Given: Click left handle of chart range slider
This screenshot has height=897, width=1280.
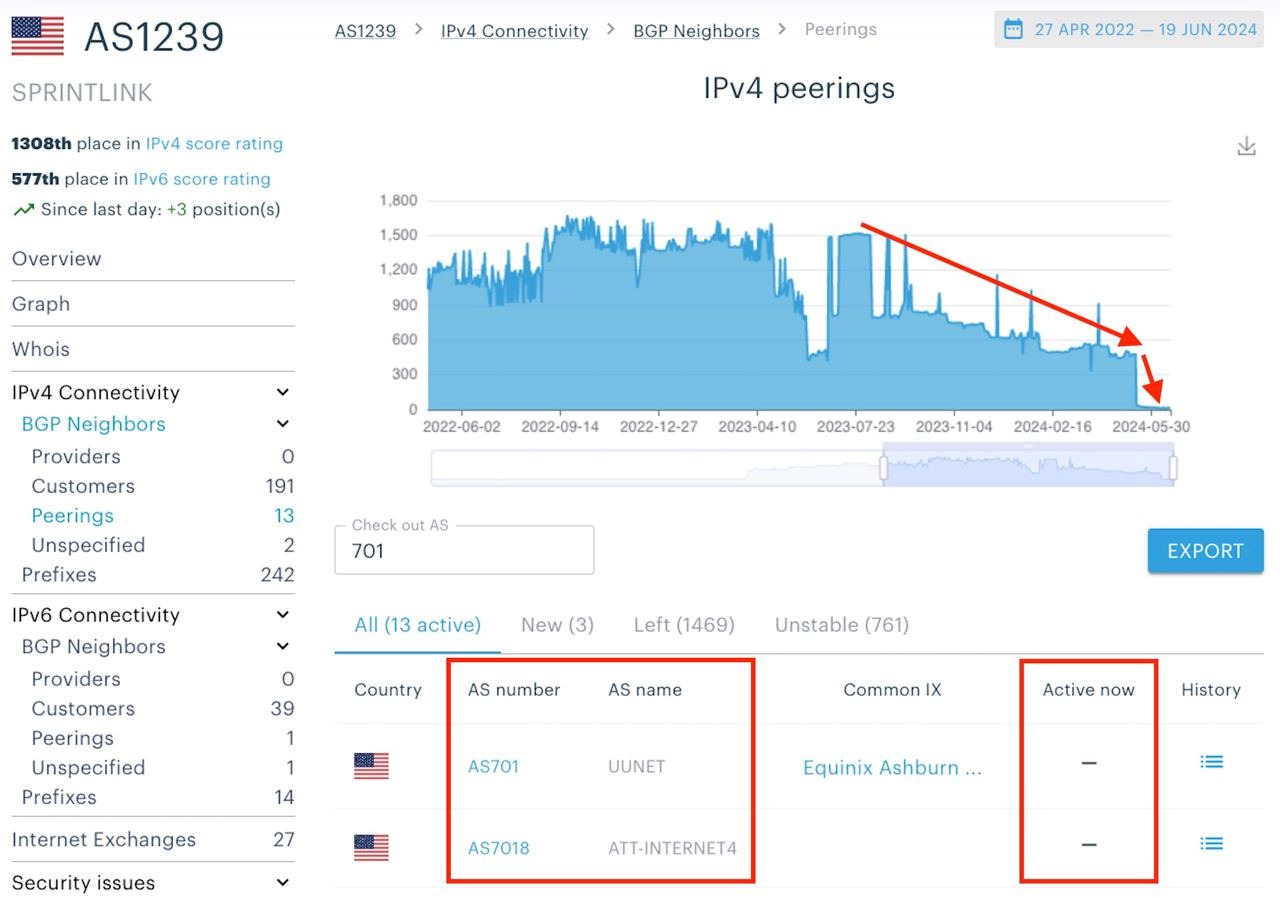Looking at the screenshot, I should tap(883, 468).
